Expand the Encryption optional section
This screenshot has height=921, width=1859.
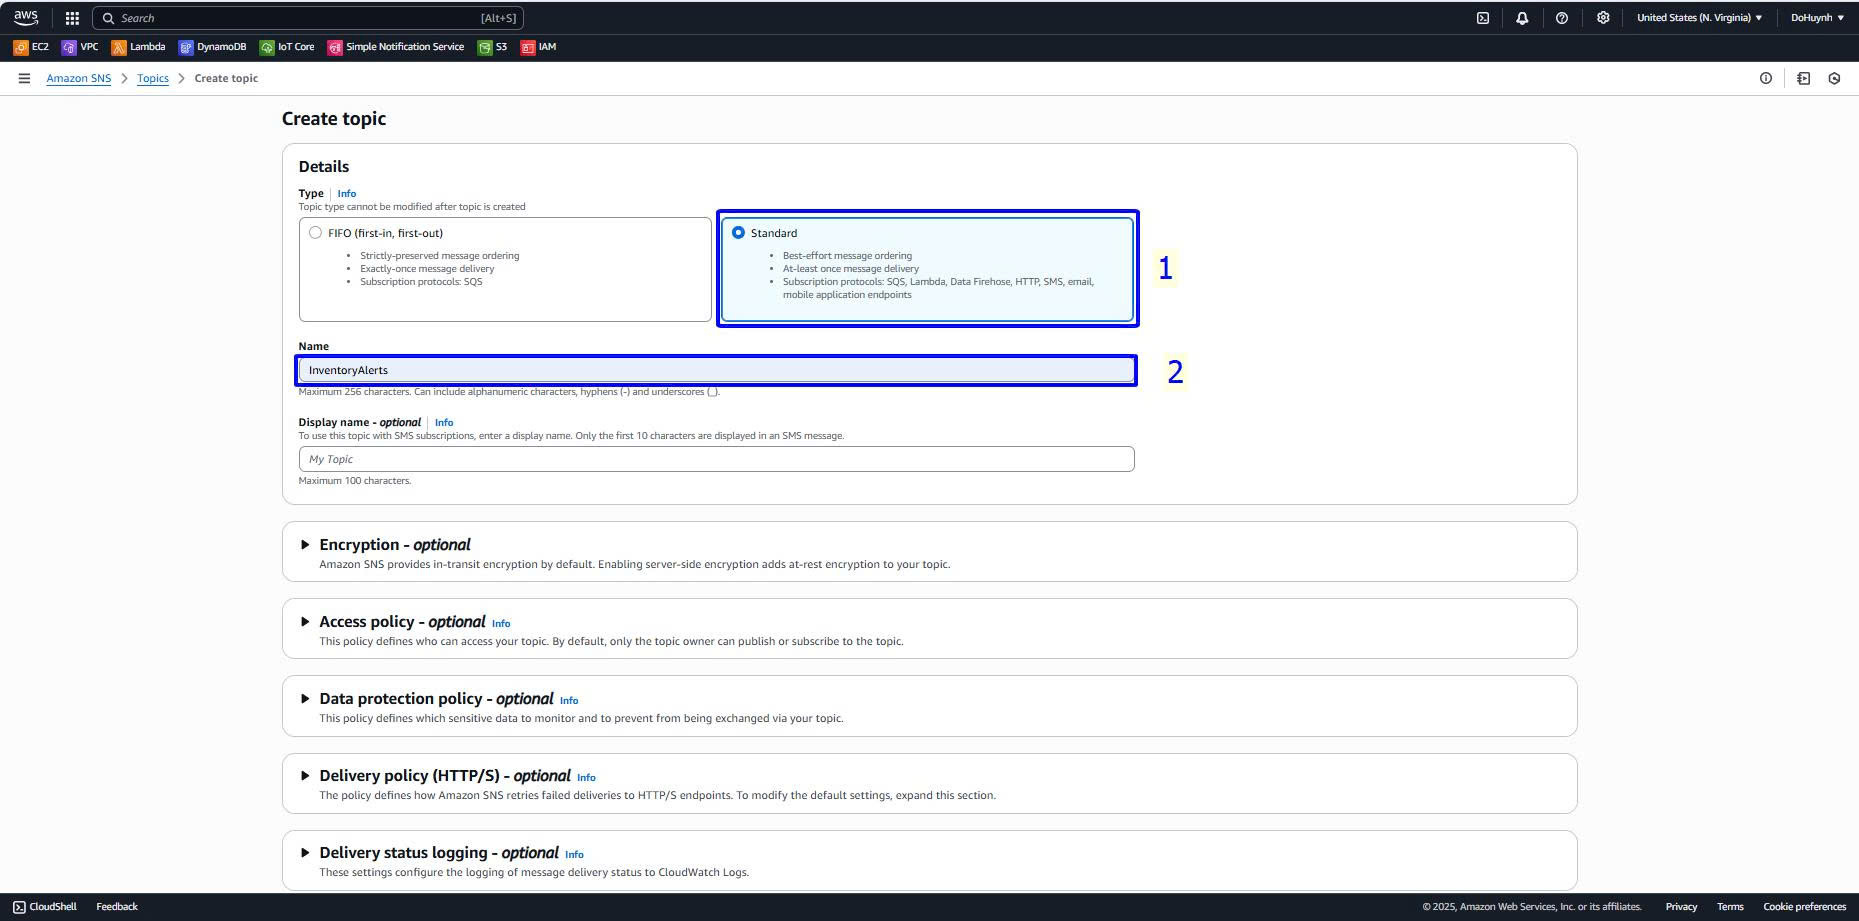305,545
